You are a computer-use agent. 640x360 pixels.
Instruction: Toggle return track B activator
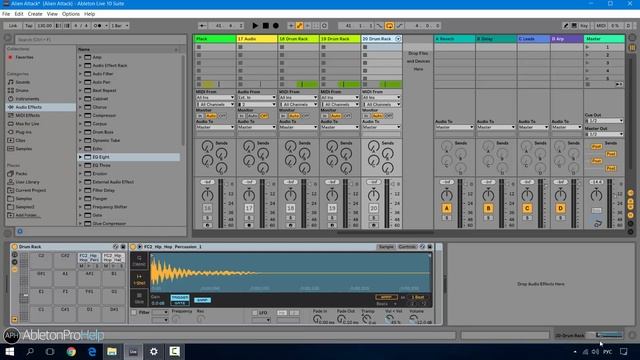coord(488,209)
